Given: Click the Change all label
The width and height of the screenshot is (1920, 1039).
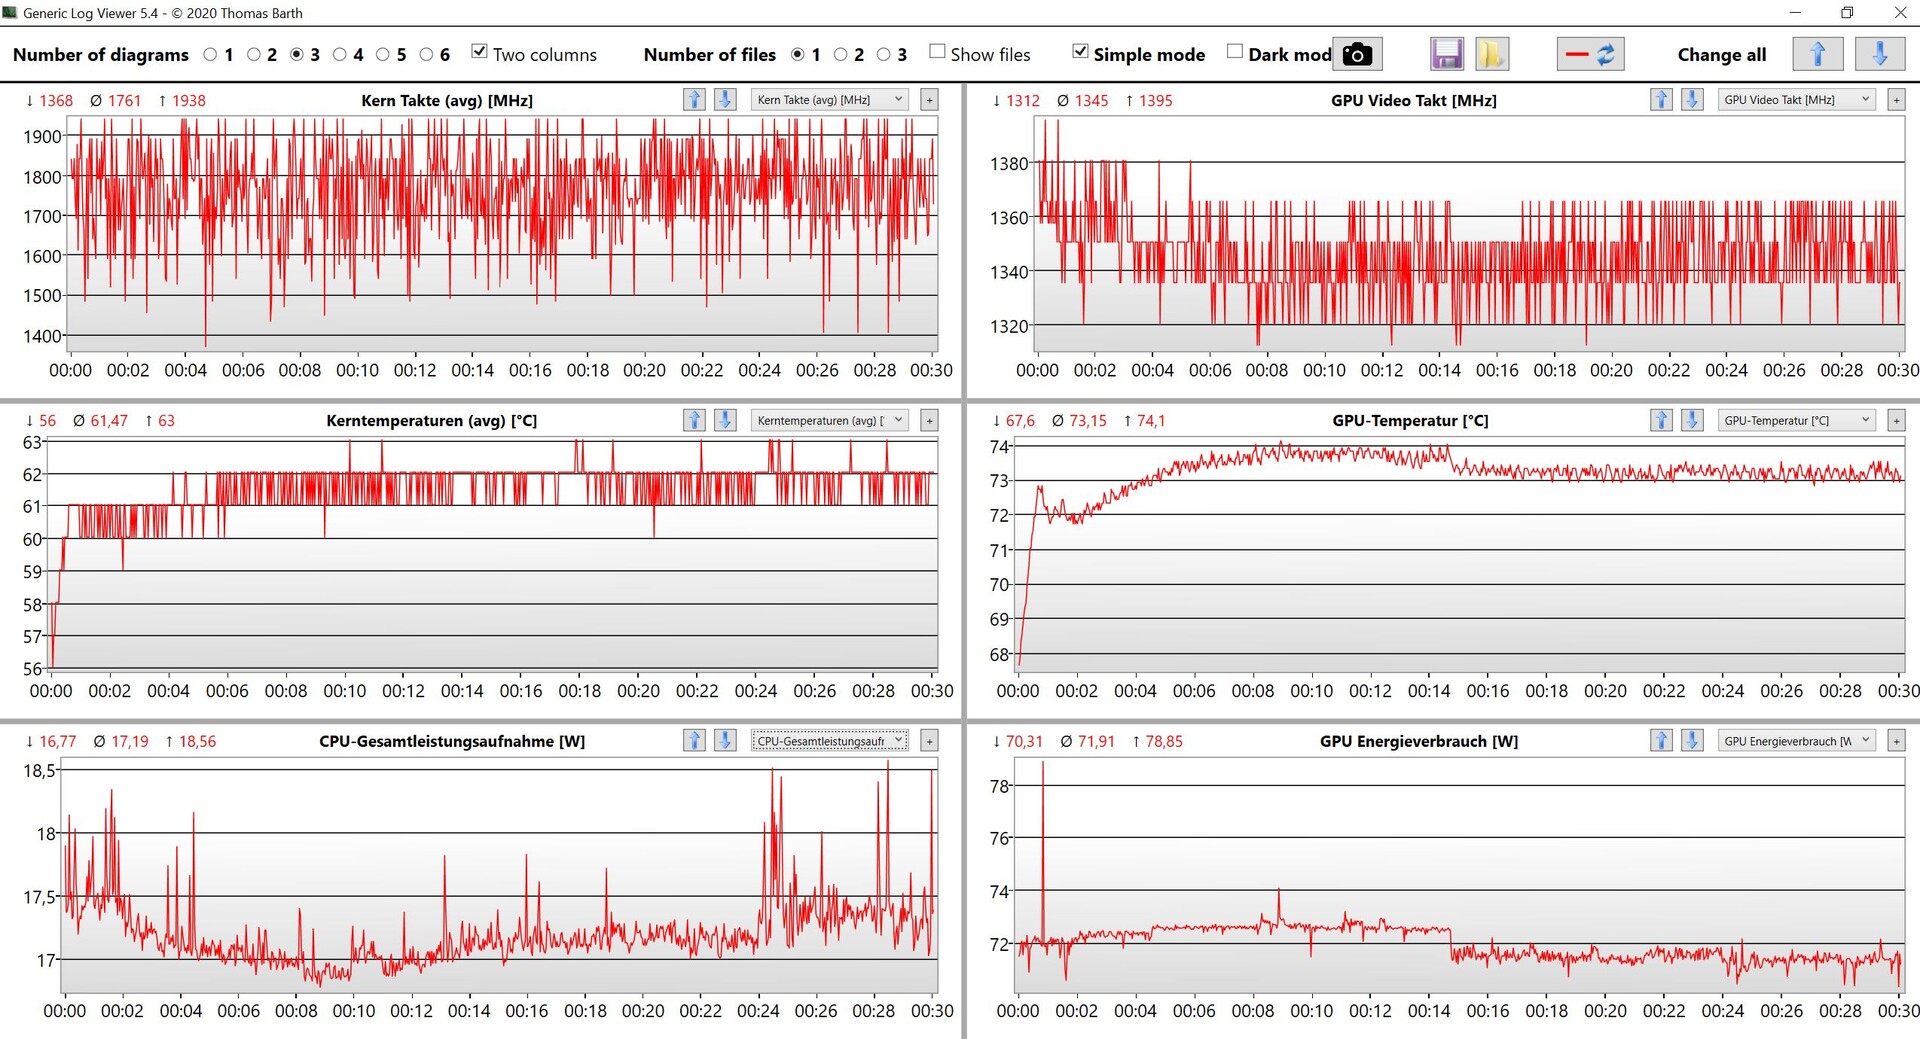Looking at the screenshot, I should point(1722,54).
